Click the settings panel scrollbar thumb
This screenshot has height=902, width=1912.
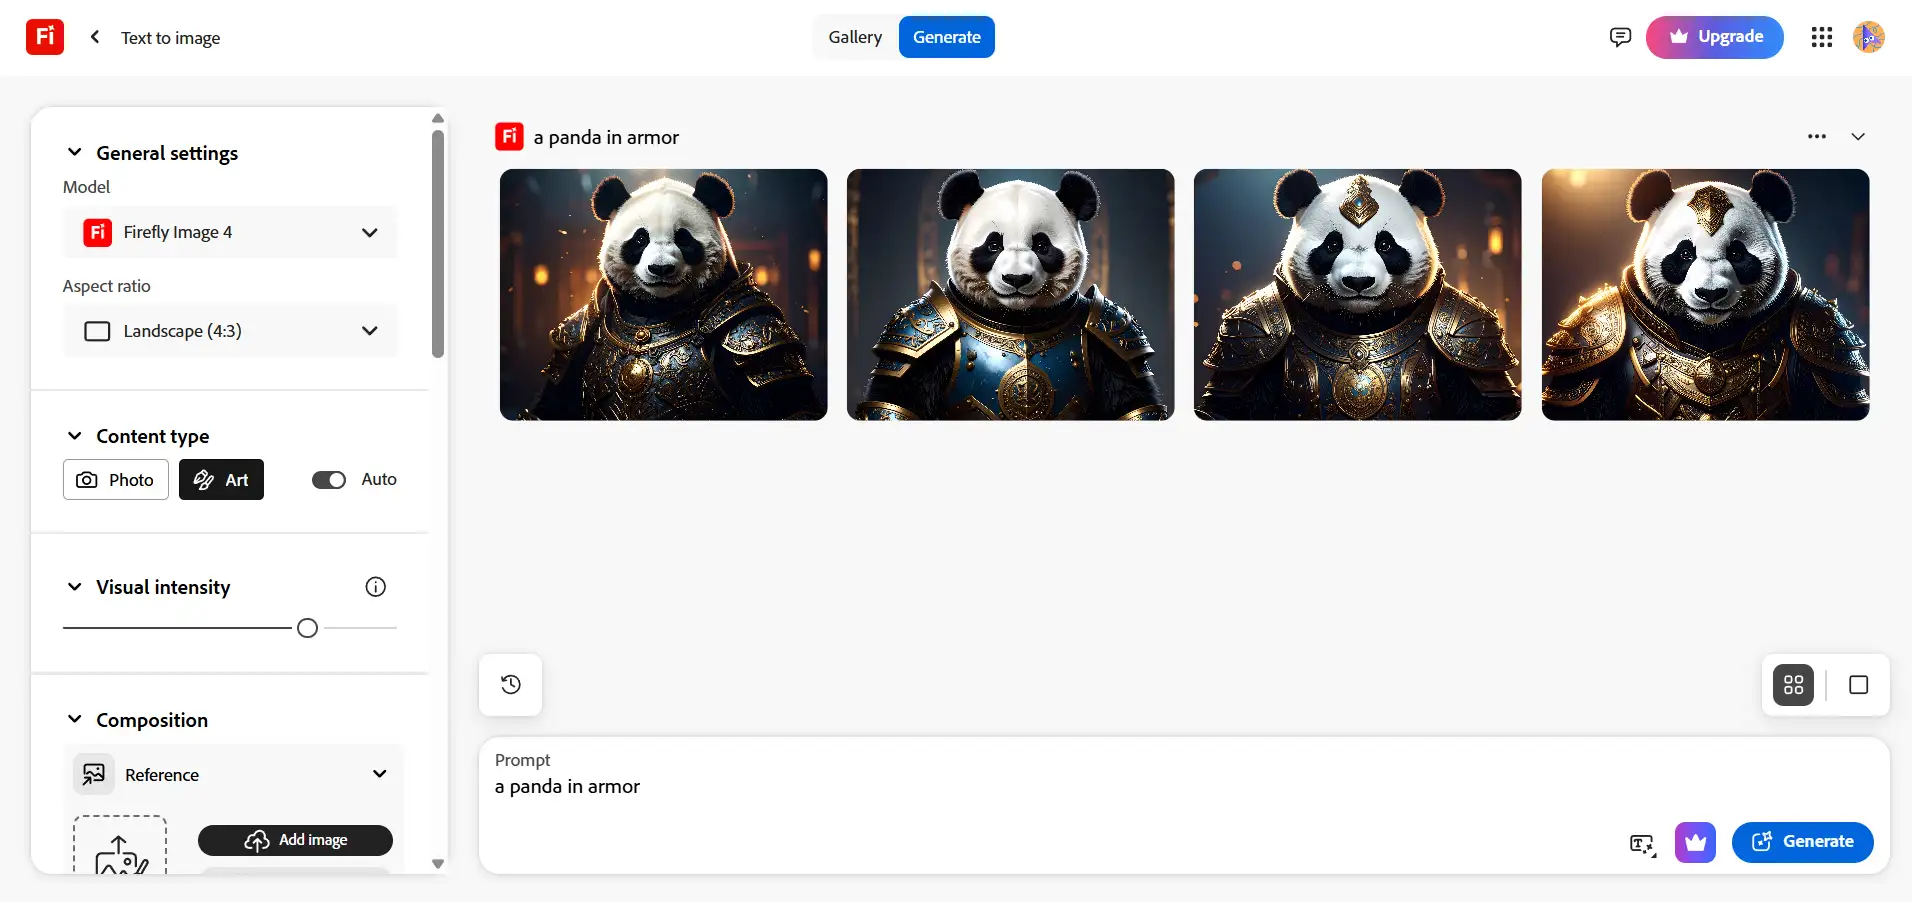click(x=438, y=243)
